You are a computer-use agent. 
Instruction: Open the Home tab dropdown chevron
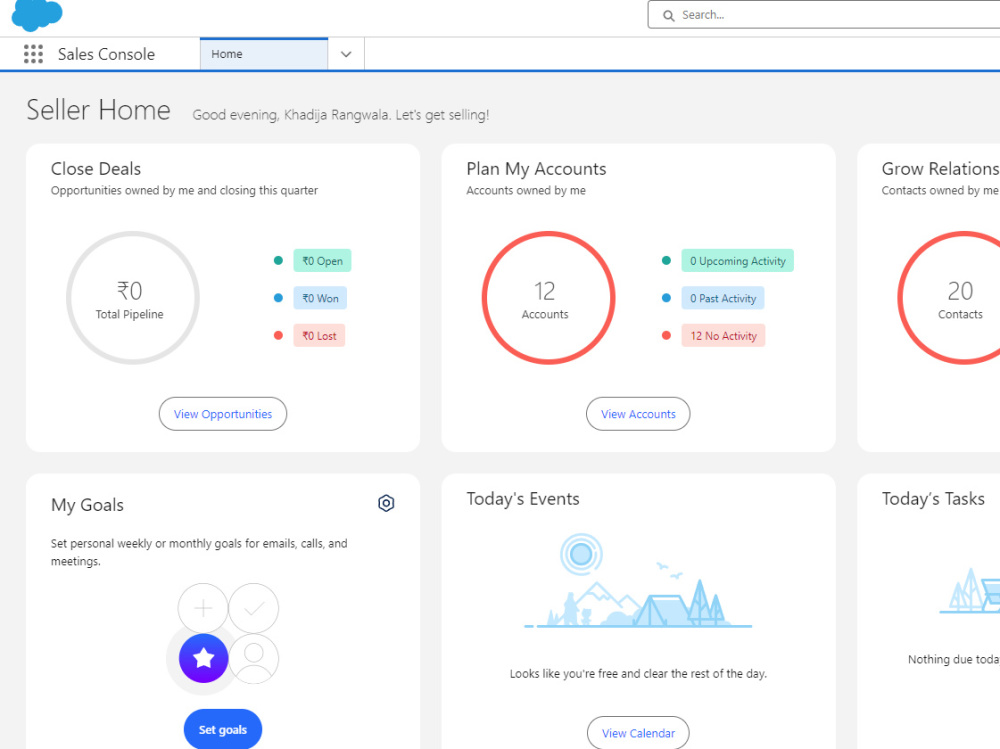(346, 54)
